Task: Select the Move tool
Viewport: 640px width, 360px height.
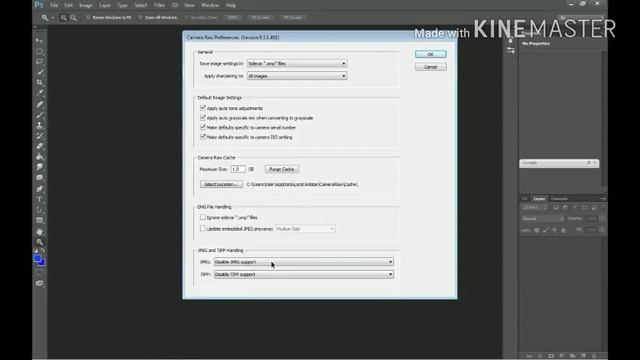Action: tap(39, 41)
